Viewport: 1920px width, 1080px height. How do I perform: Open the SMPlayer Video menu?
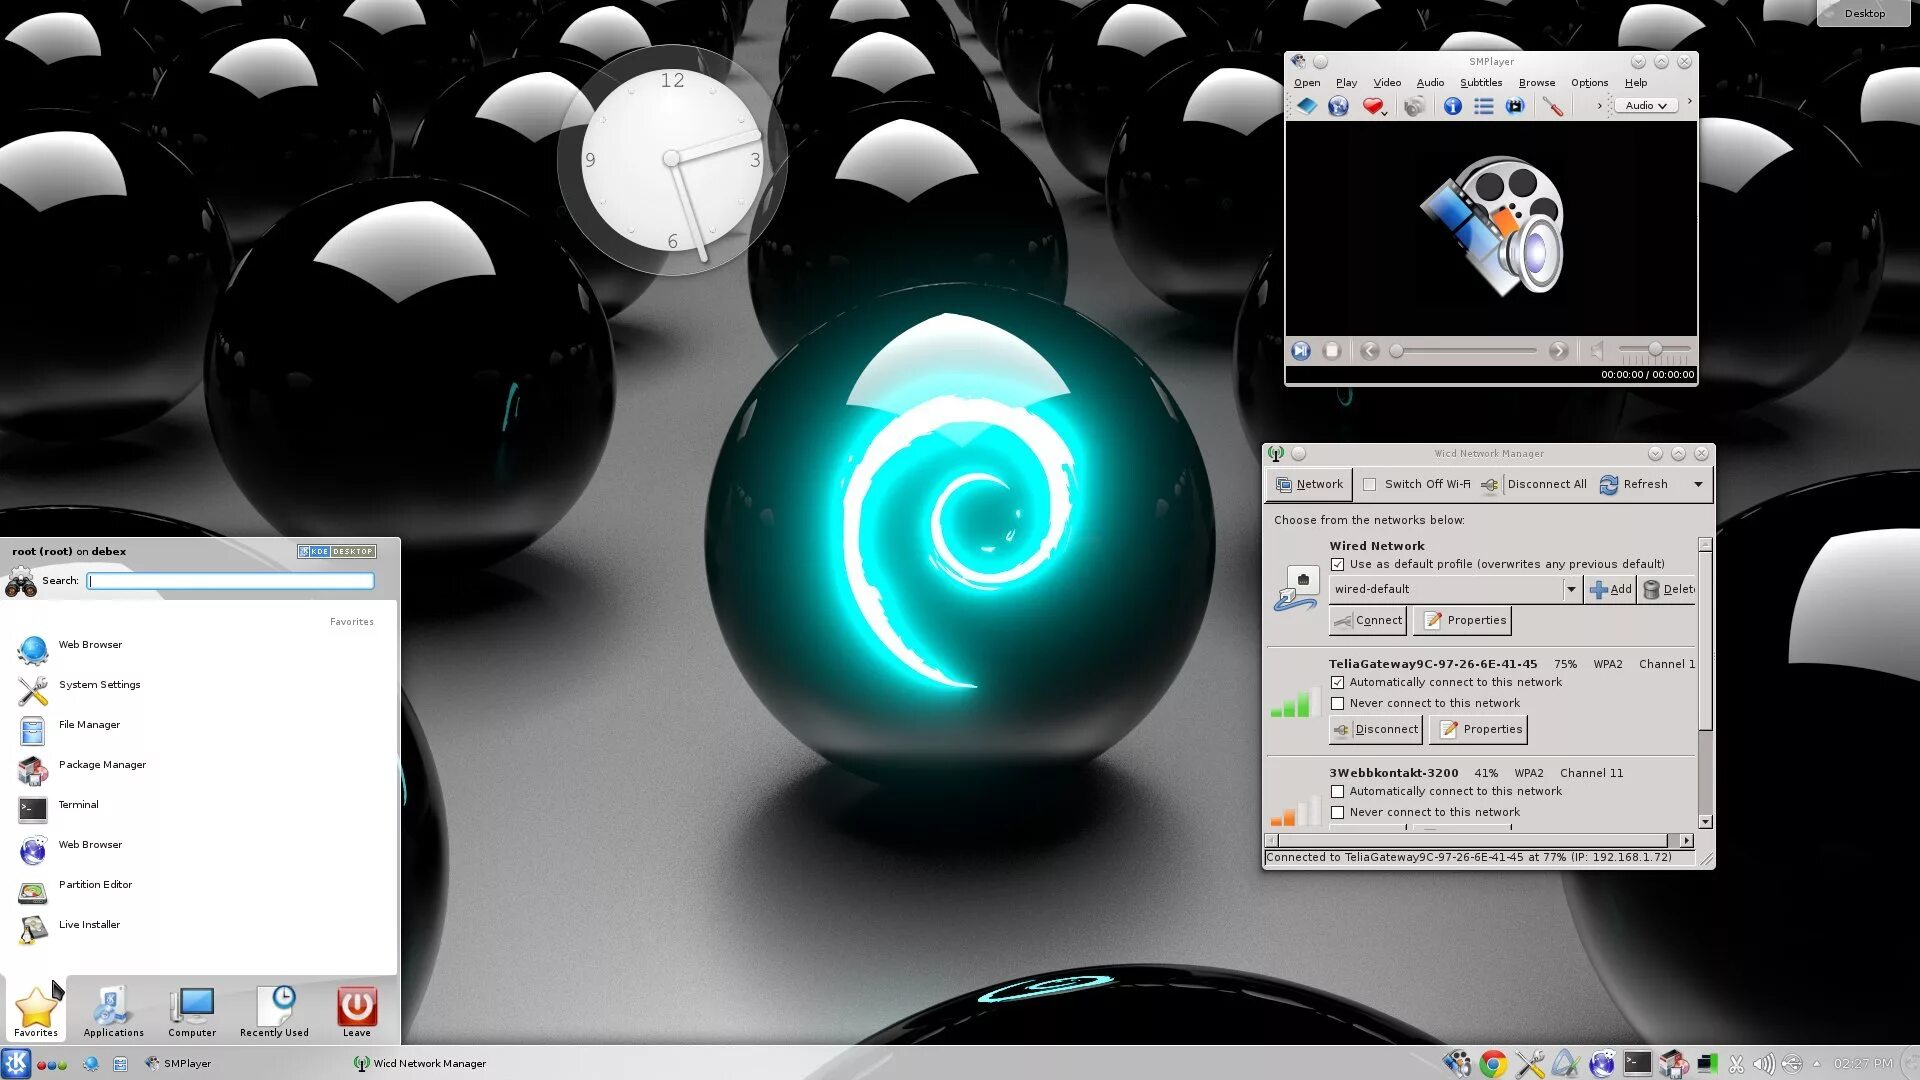coord(1387,83)
